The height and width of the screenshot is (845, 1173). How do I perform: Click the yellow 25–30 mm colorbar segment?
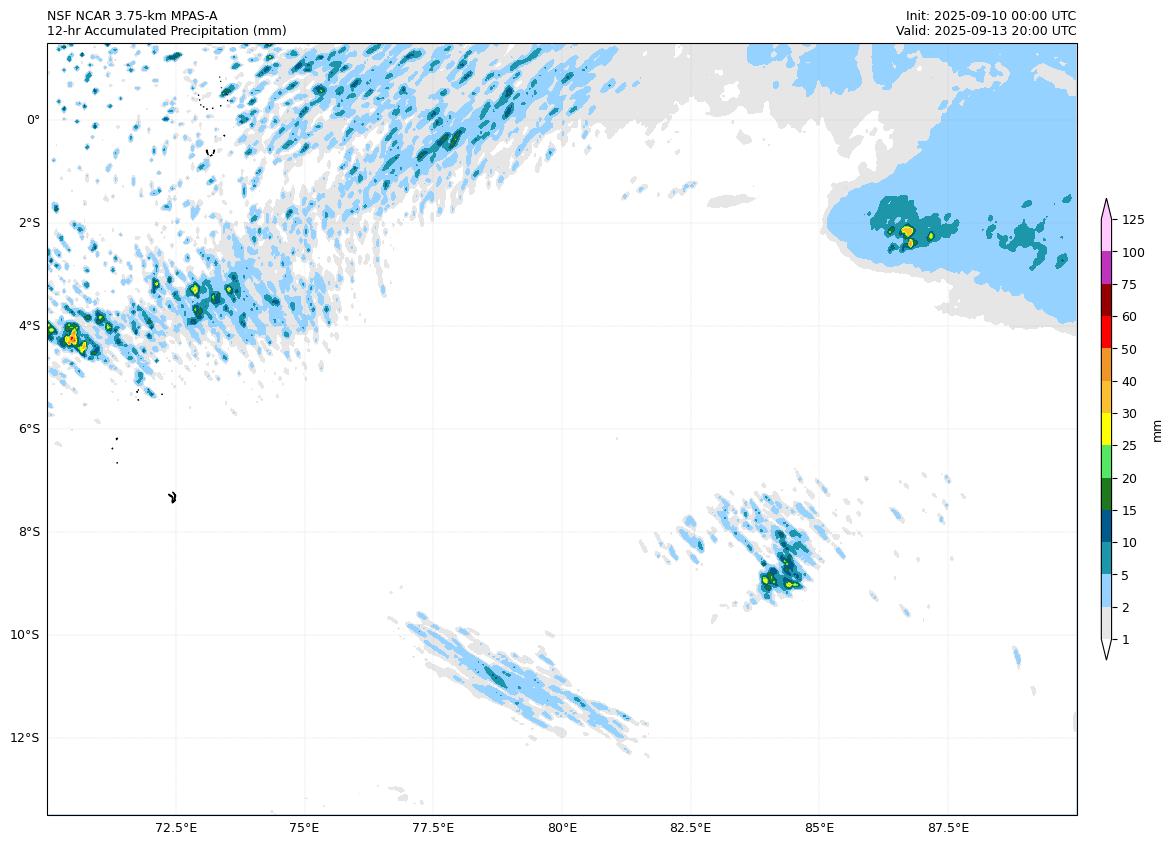point(1106,429)
